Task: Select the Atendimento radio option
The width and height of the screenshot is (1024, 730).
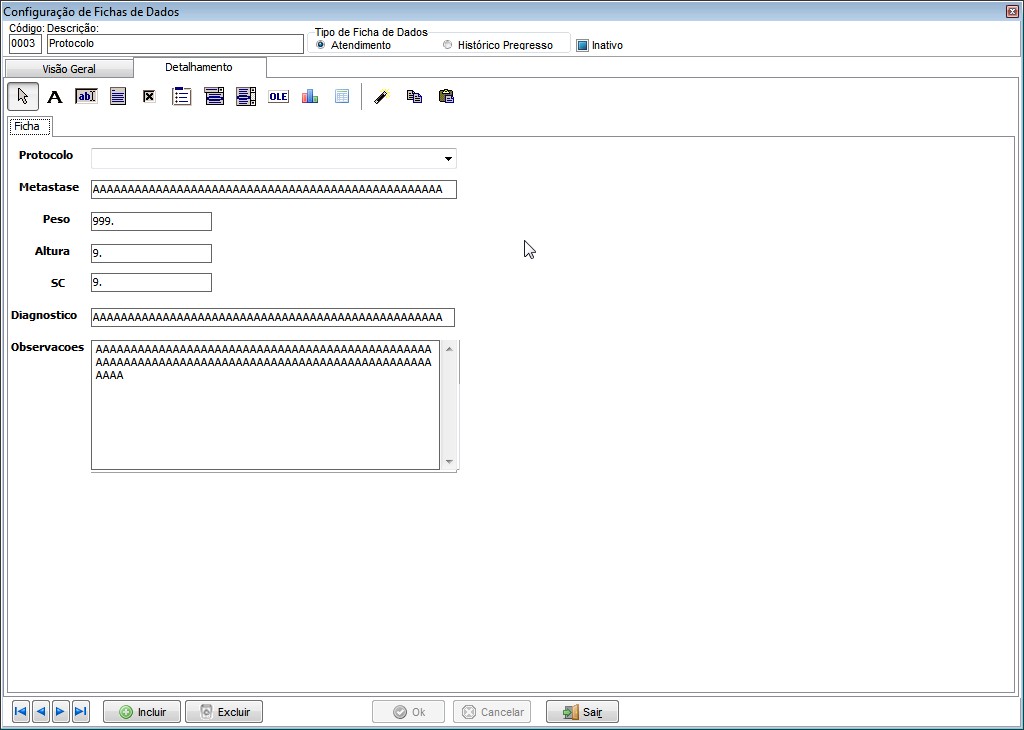Action: [321, 45]
